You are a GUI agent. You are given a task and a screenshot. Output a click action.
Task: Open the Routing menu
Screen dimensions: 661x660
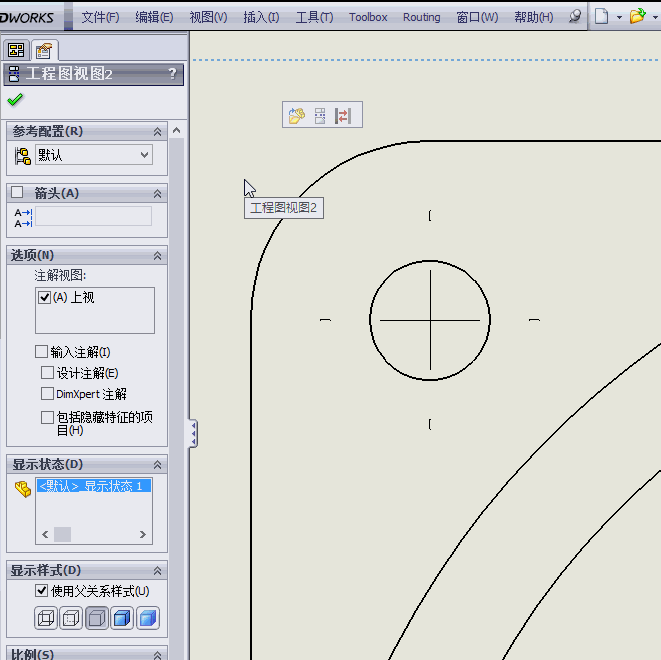tap(422, 17)
